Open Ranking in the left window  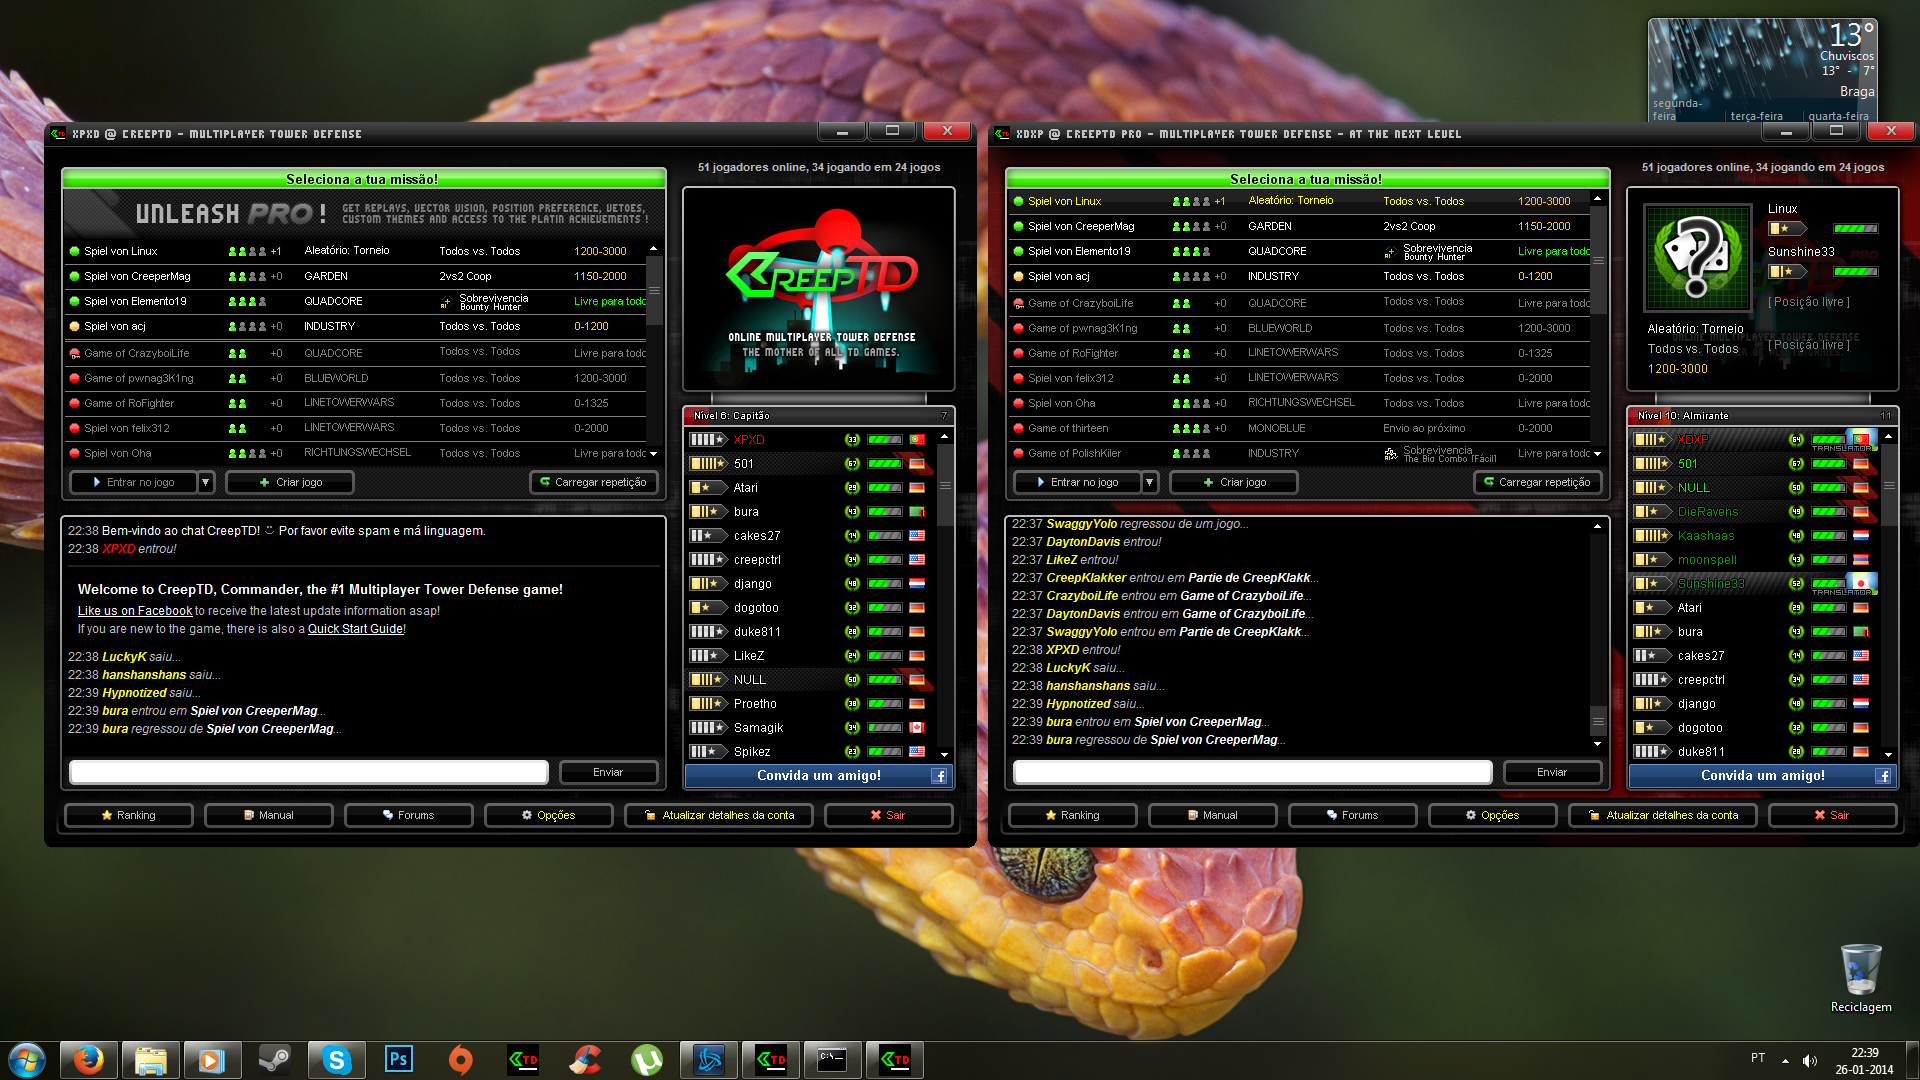(129, 816)
